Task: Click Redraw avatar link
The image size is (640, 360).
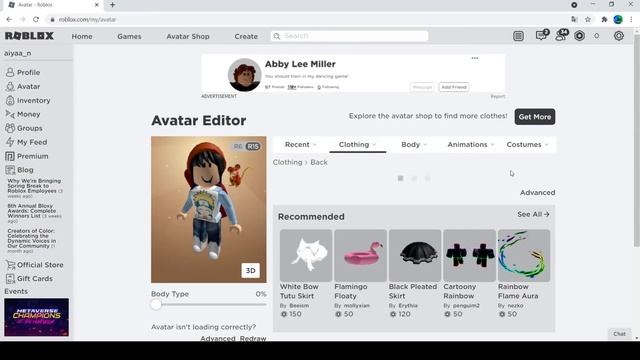Action: tap(253, 338)
